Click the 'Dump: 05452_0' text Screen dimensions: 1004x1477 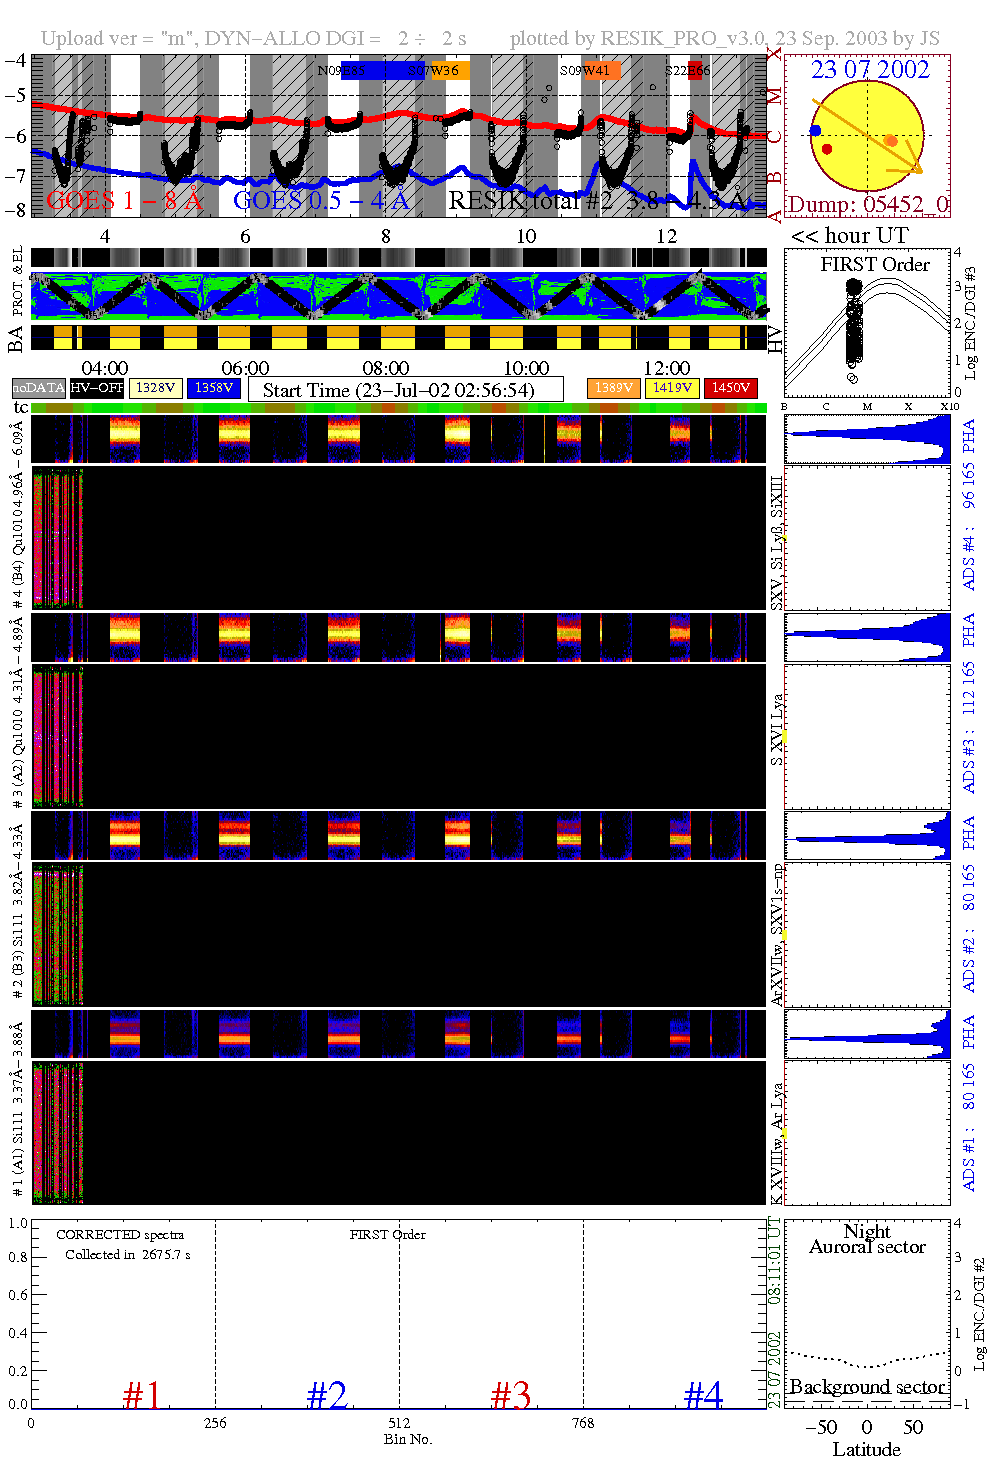pyautogui.click(x=867, y=205)
